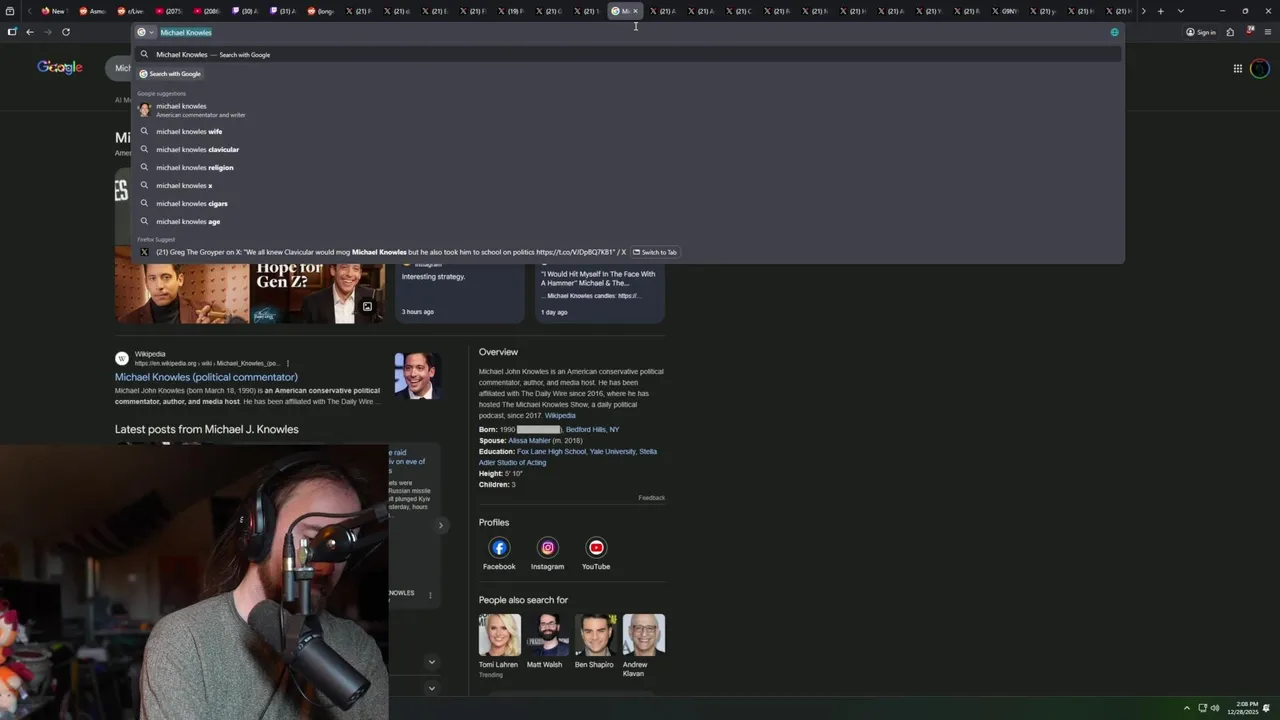Open search engine selector dropdown in address bar
1280x720 pixels.
(x=146, y=32)
